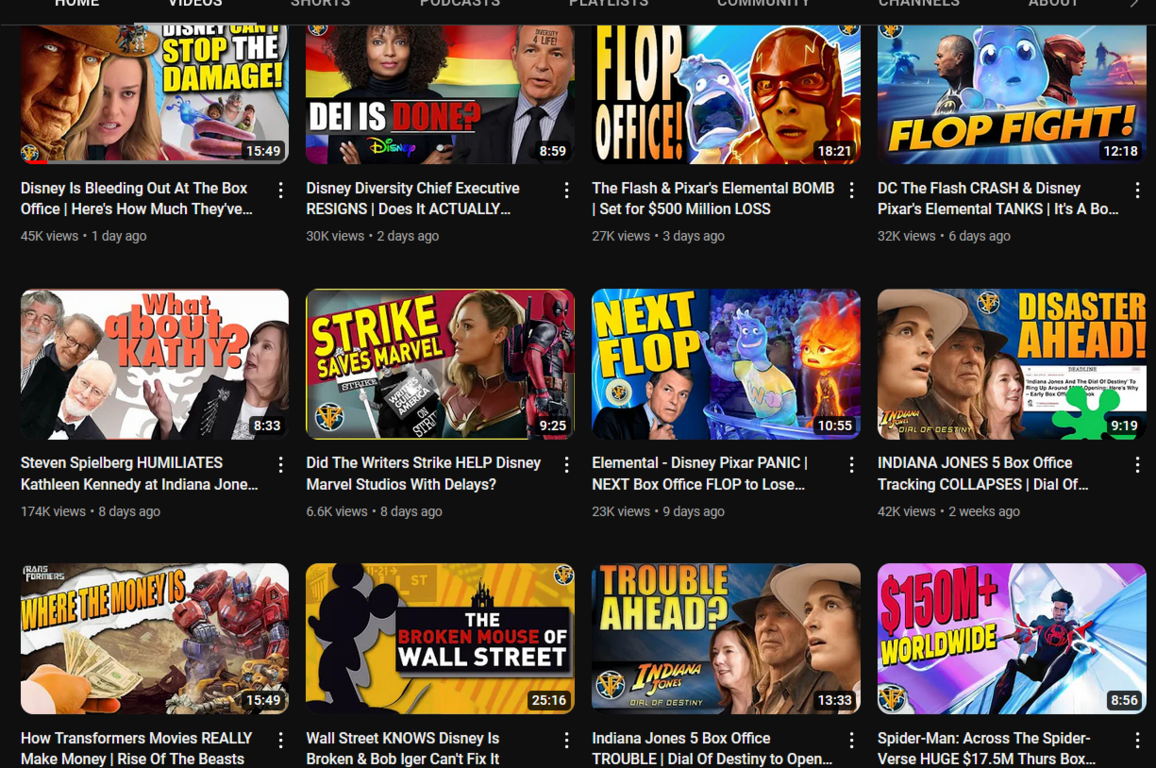
Task: Click '174K views • 8 days ago' text
Action: (x=90, y=511)
